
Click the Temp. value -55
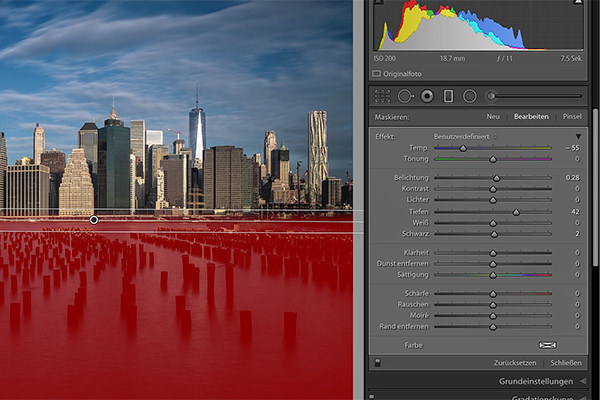[x=572, y=148]
